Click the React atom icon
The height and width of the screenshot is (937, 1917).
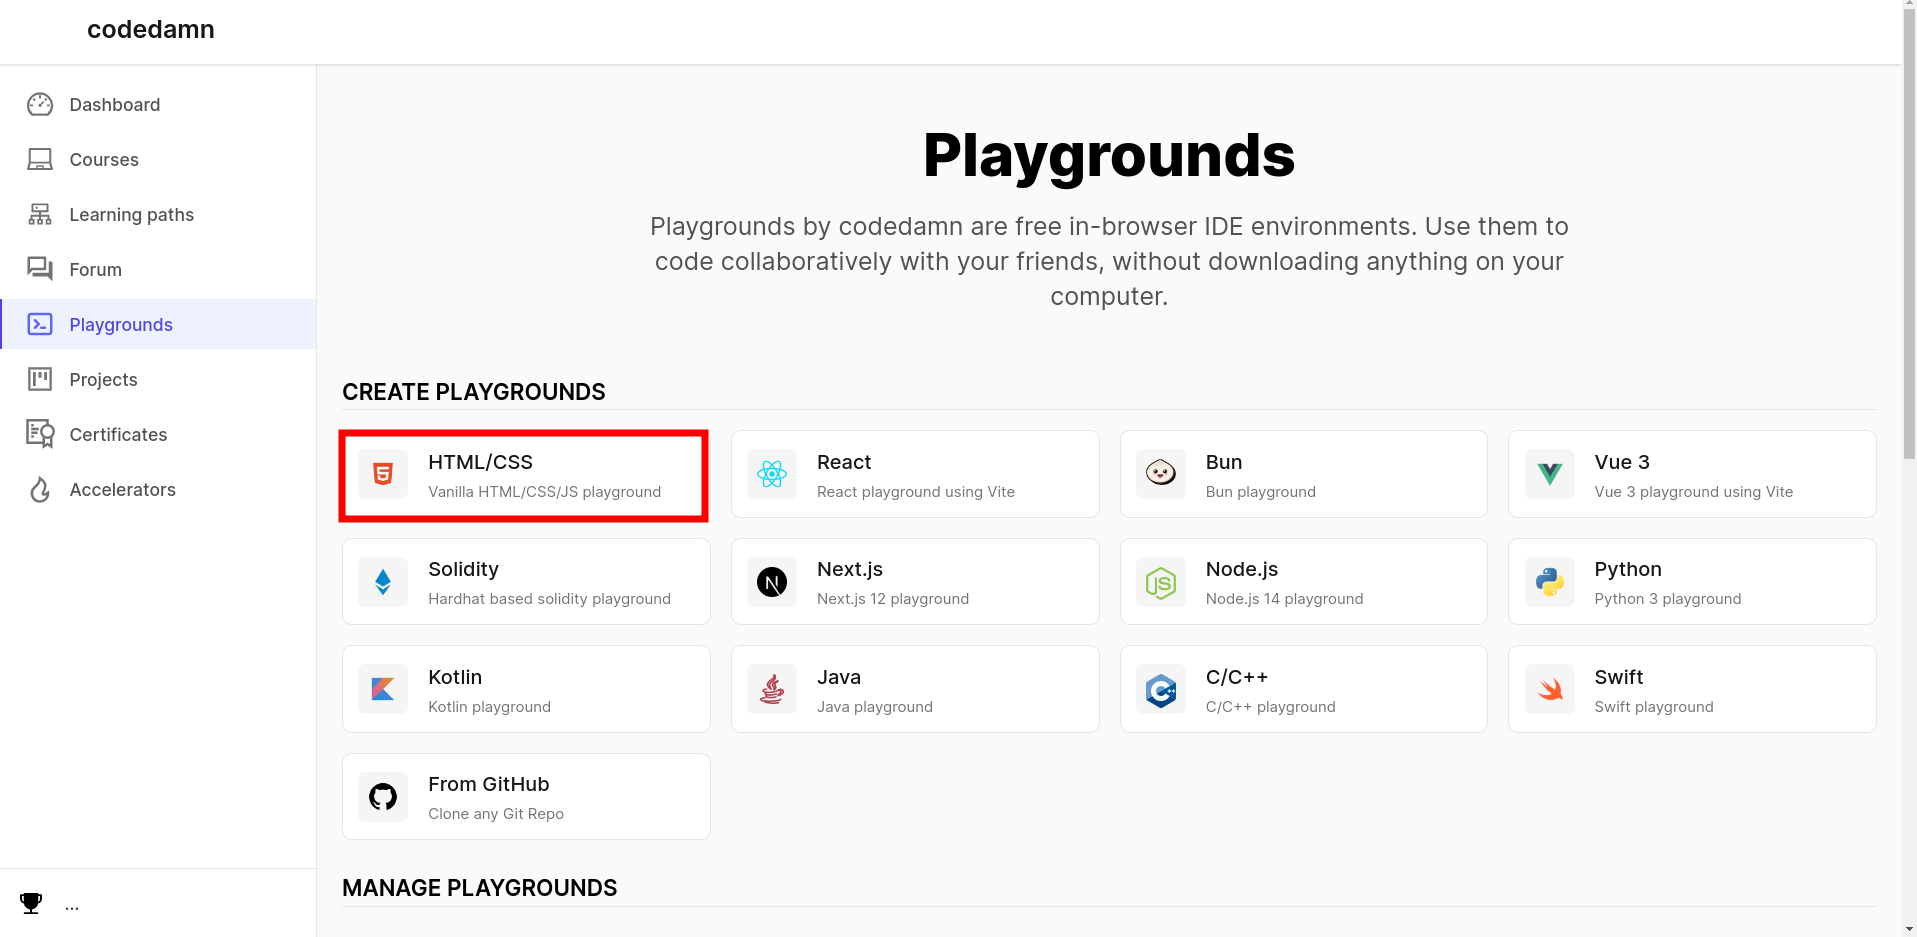pos(772,474)
